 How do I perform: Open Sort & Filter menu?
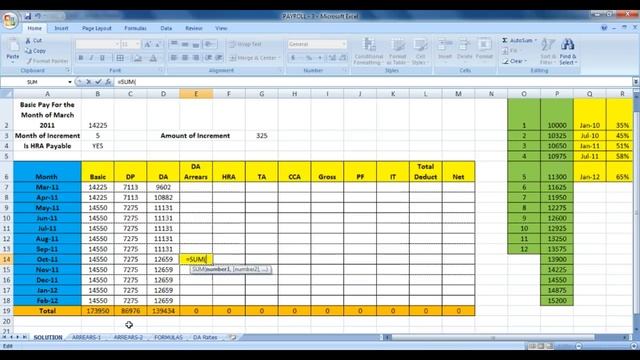pyautogui.click(x=548, y=51)
